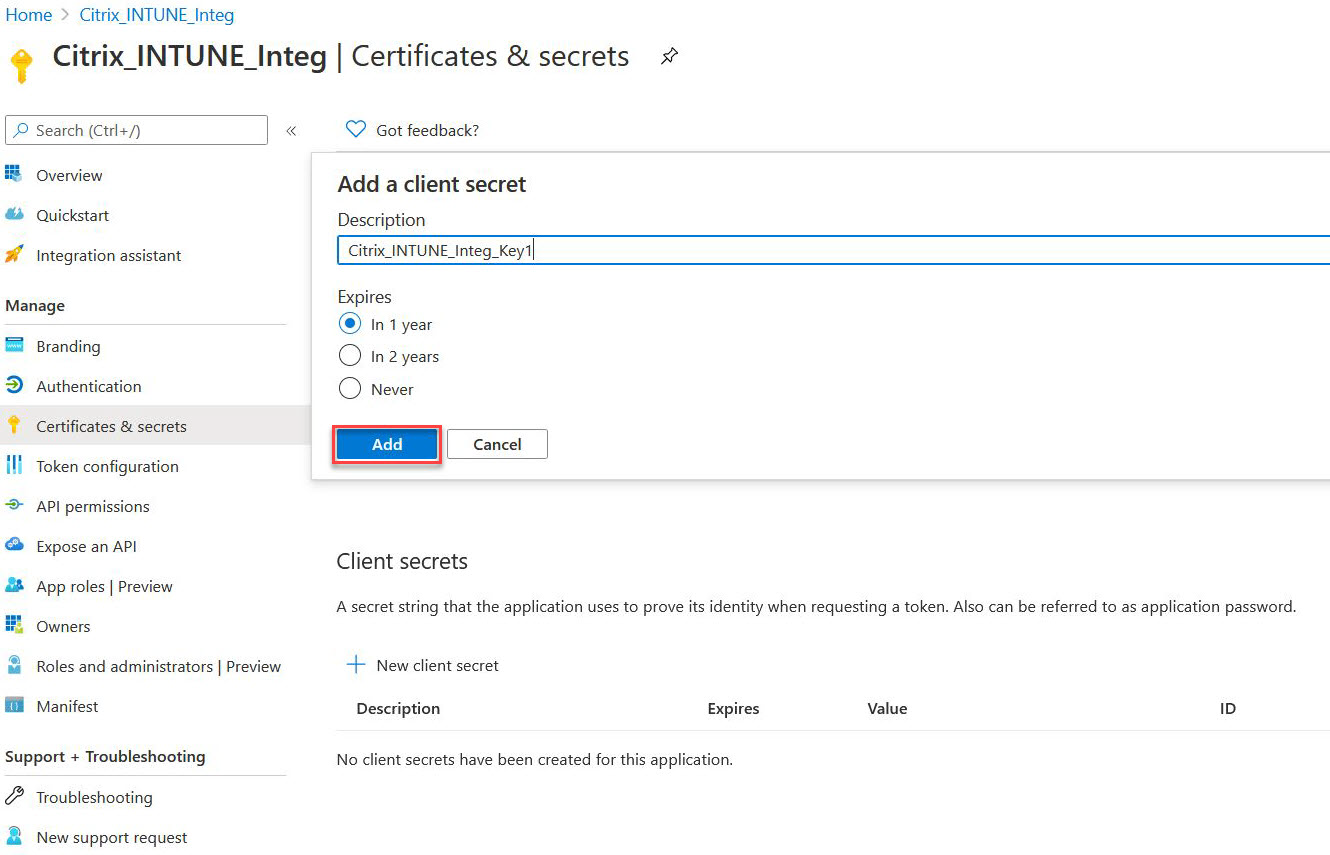Click the API permissions icon
Image resolution: width=1330 pixels, height=855 pixels.
14,506
